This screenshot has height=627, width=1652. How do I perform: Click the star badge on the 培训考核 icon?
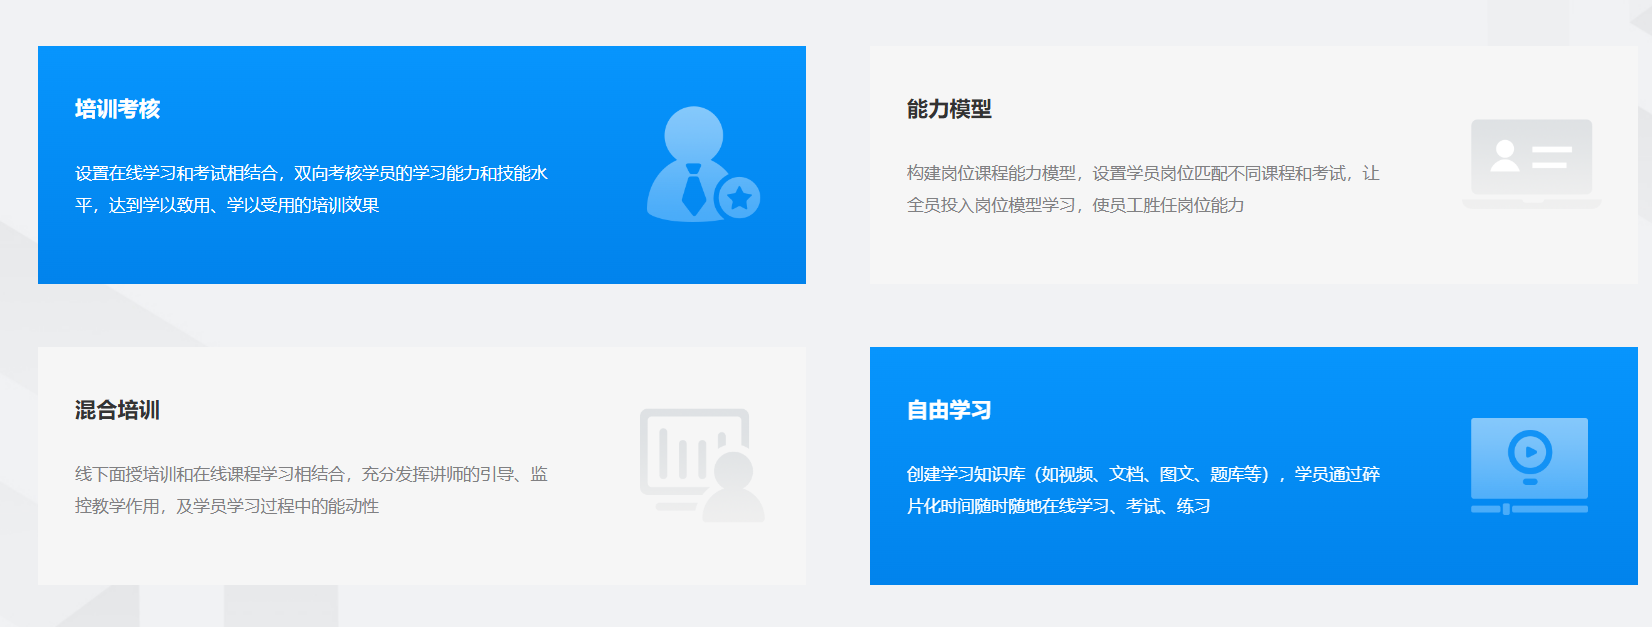tap(739, 198)
